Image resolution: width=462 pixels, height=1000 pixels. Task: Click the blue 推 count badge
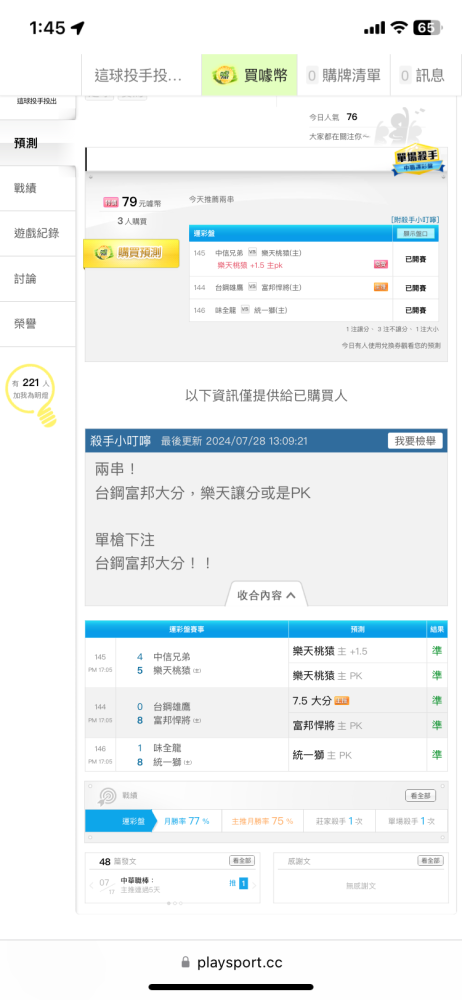click(243, 884)
